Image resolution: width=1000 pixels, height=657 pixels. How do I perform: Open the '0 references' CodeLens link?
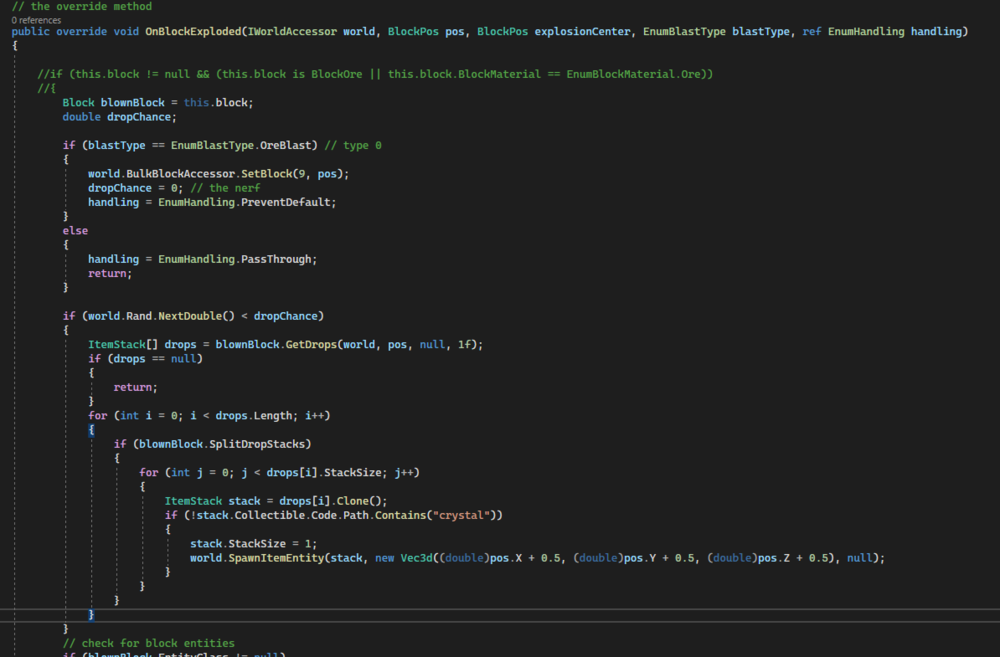click(x=37, y=19)
